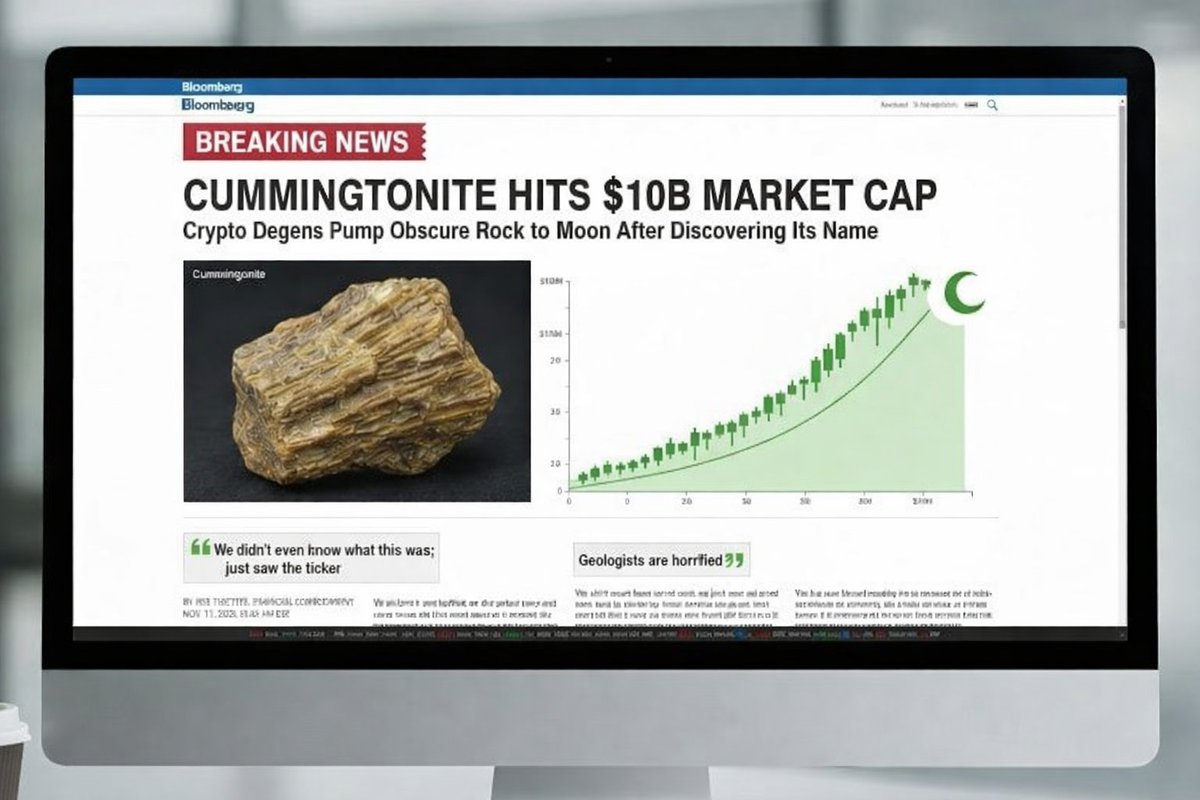
Task: Open the menu icon beside the search magnifier
Action: 970,104
